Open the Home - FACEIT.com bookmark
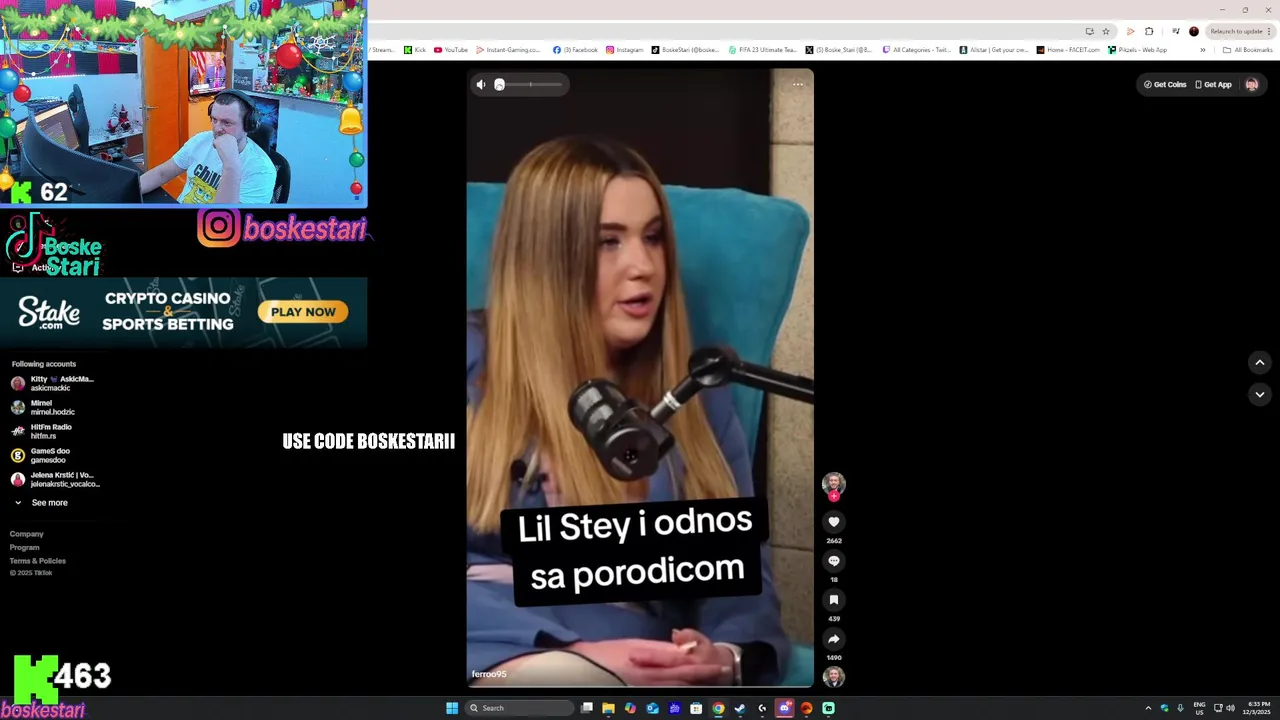1280x720 pixels. coord(1068,49)
